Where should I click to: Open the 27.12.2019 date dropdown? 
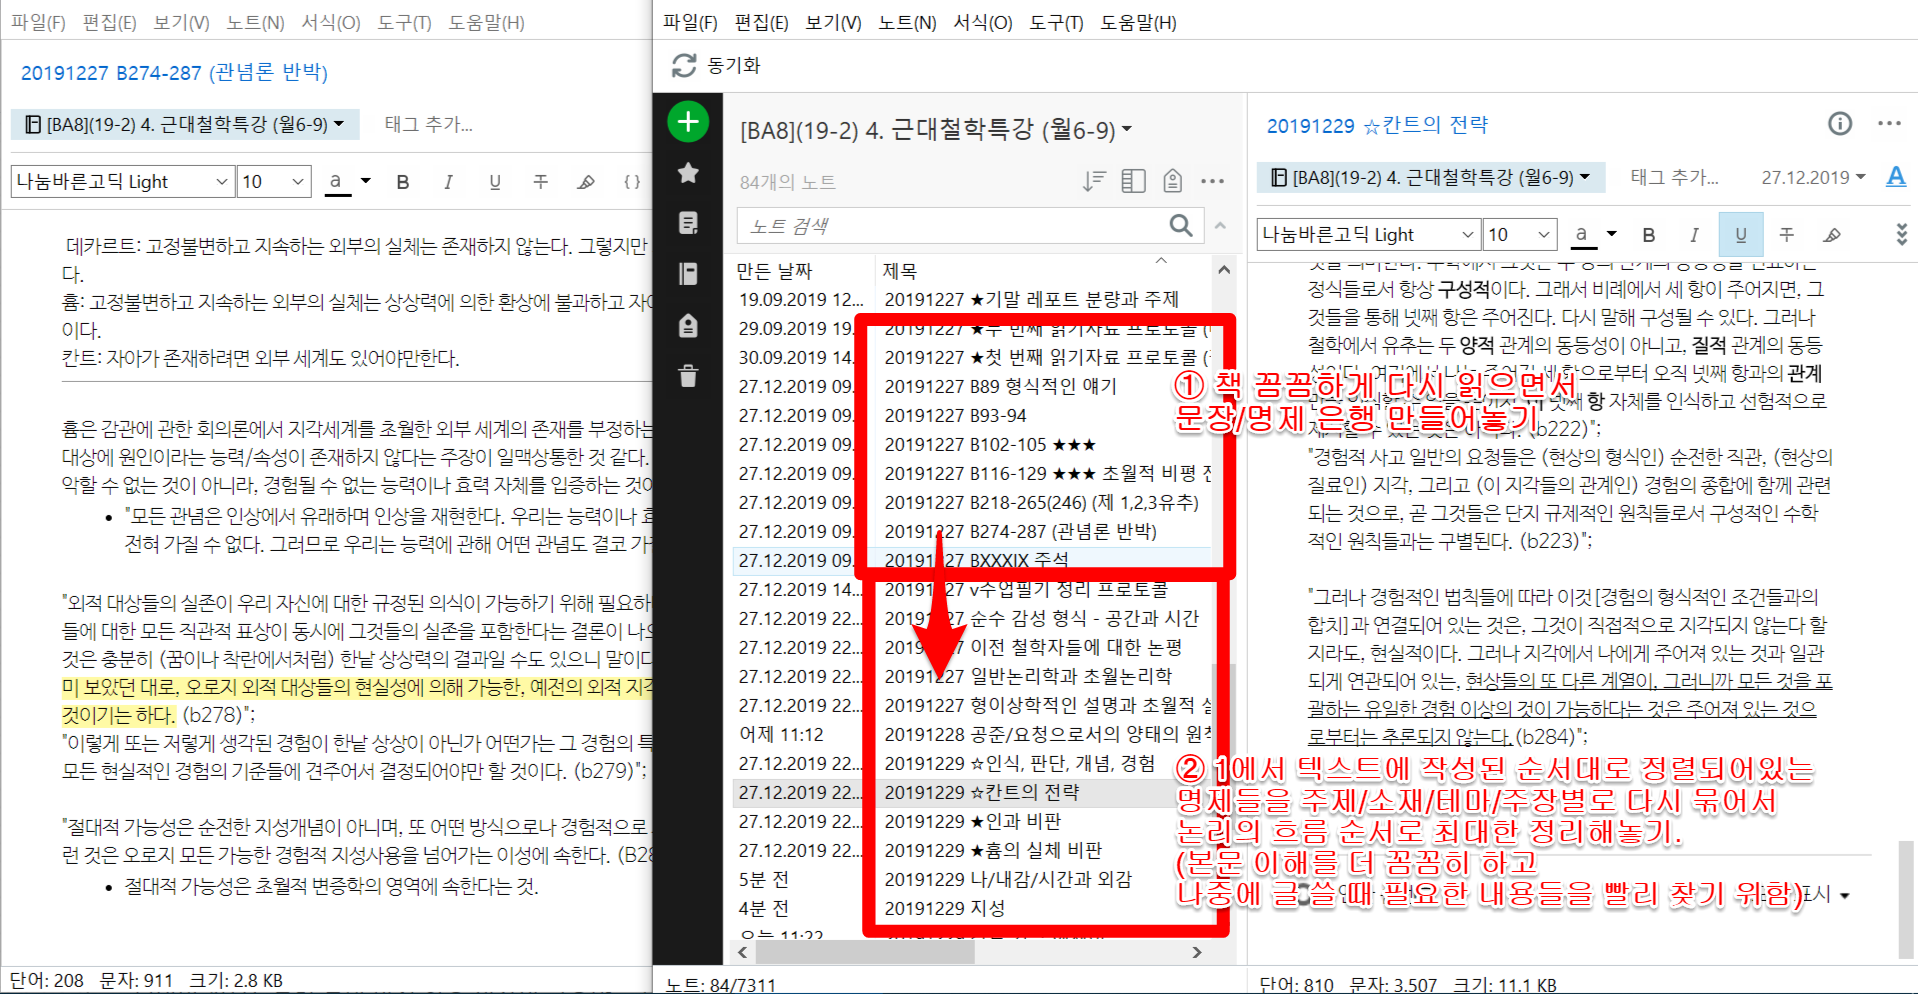coord(1813,178)
